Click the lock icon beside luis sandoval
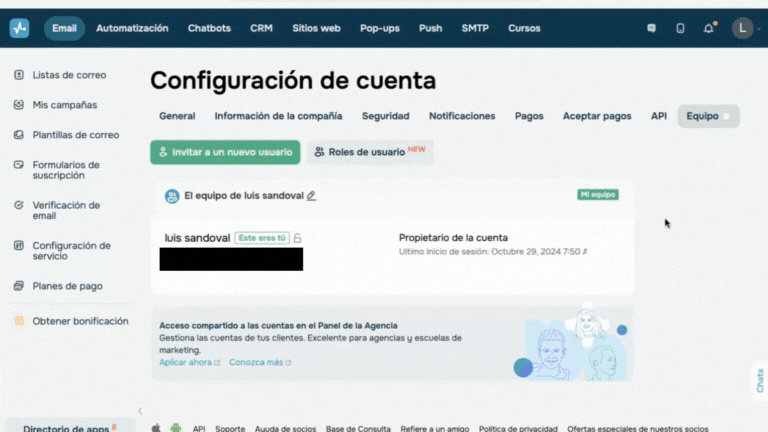 [x=297, y=238]
